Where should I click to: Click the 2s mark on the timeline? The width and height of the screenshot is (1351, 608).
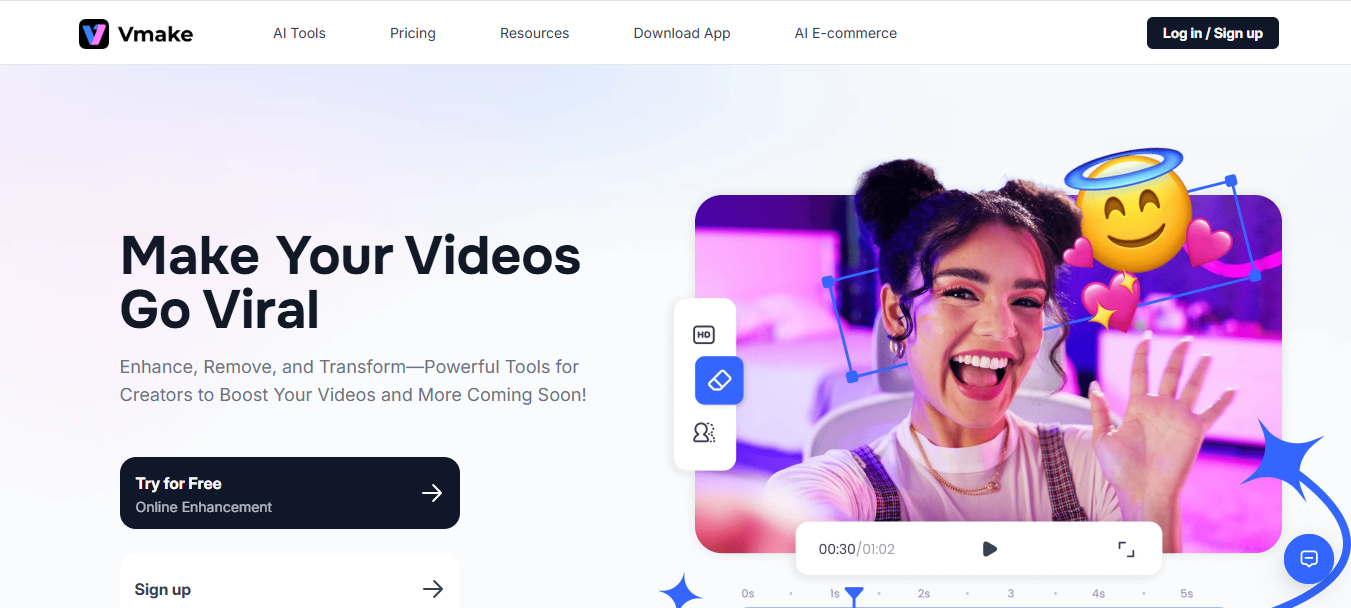pos(924,594)
